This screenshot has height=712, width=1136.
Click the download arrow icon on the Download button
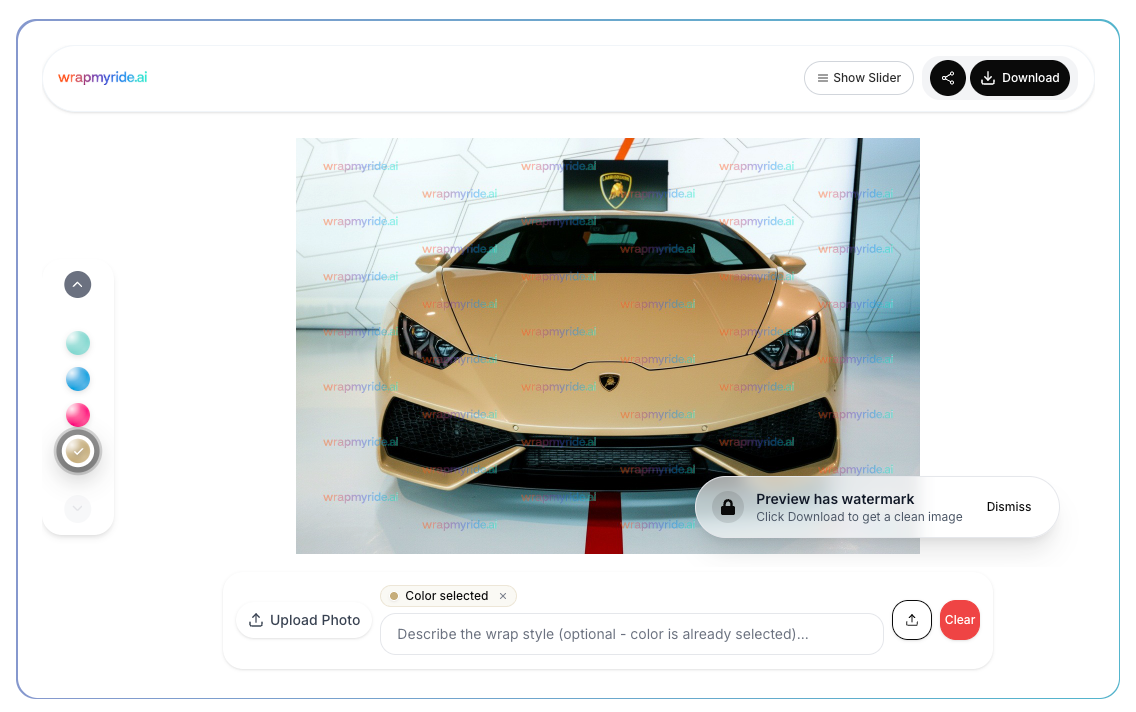[989, 77]
